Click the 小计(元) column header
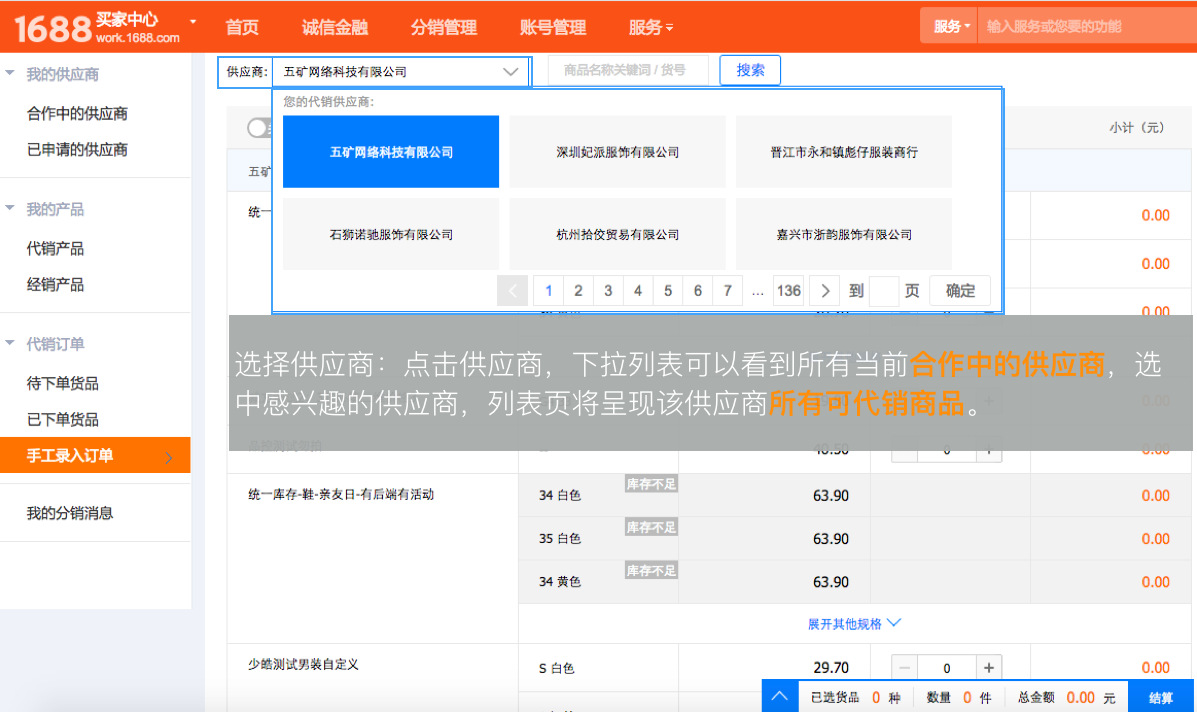 tap(1137, 127)
